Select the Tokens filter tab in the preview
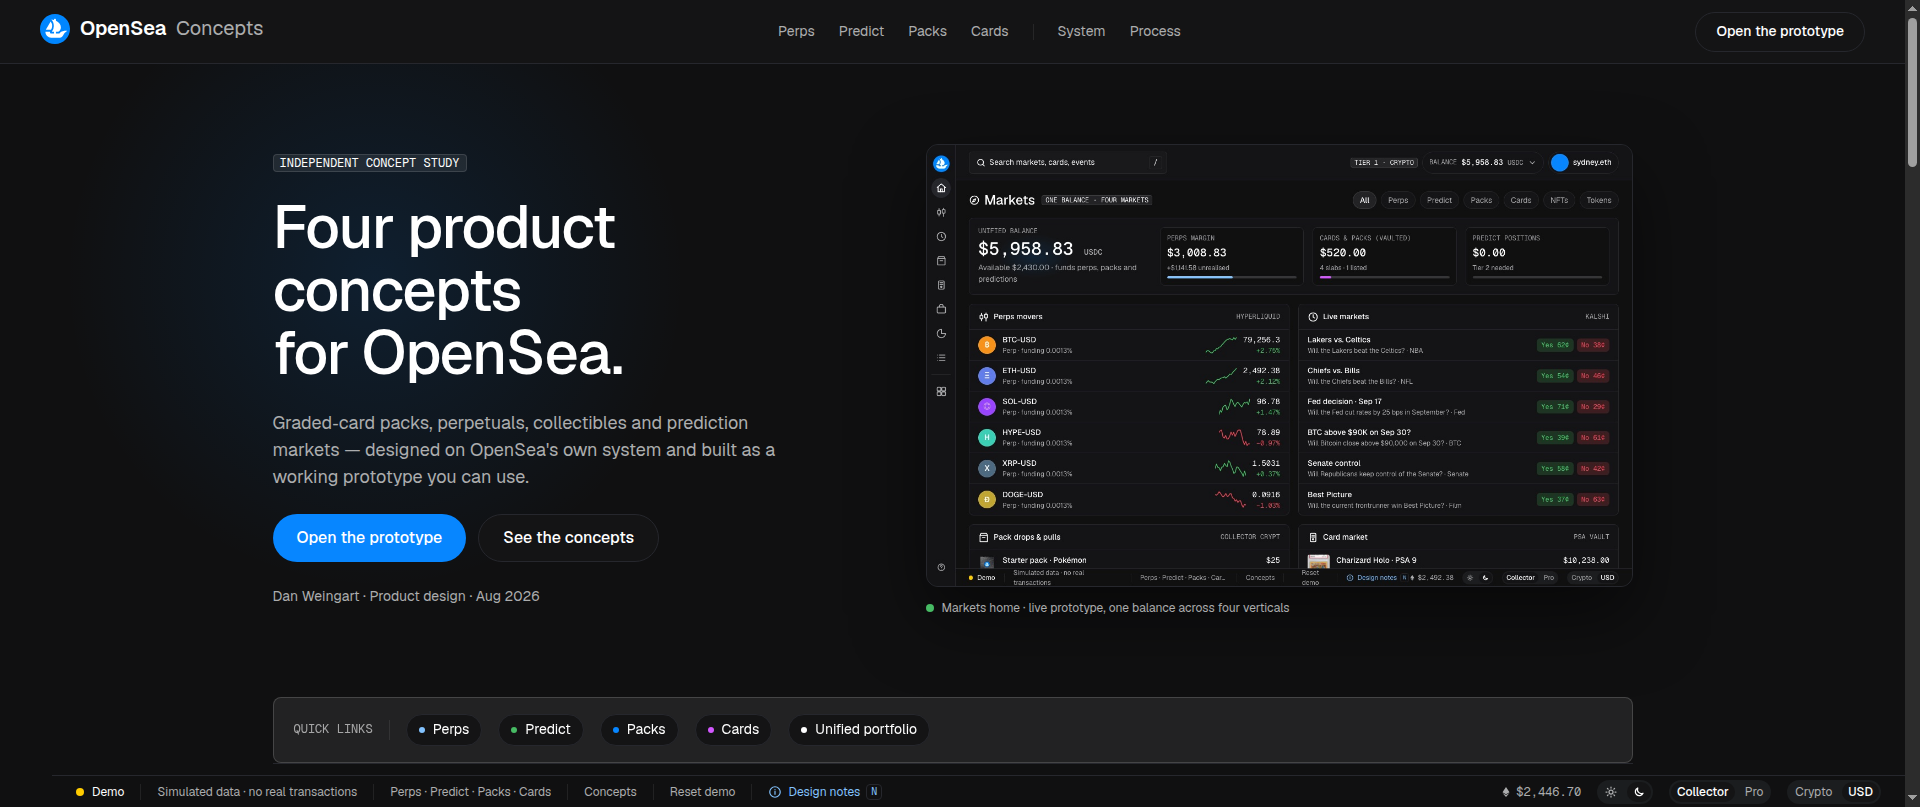 click(1599, 200)
